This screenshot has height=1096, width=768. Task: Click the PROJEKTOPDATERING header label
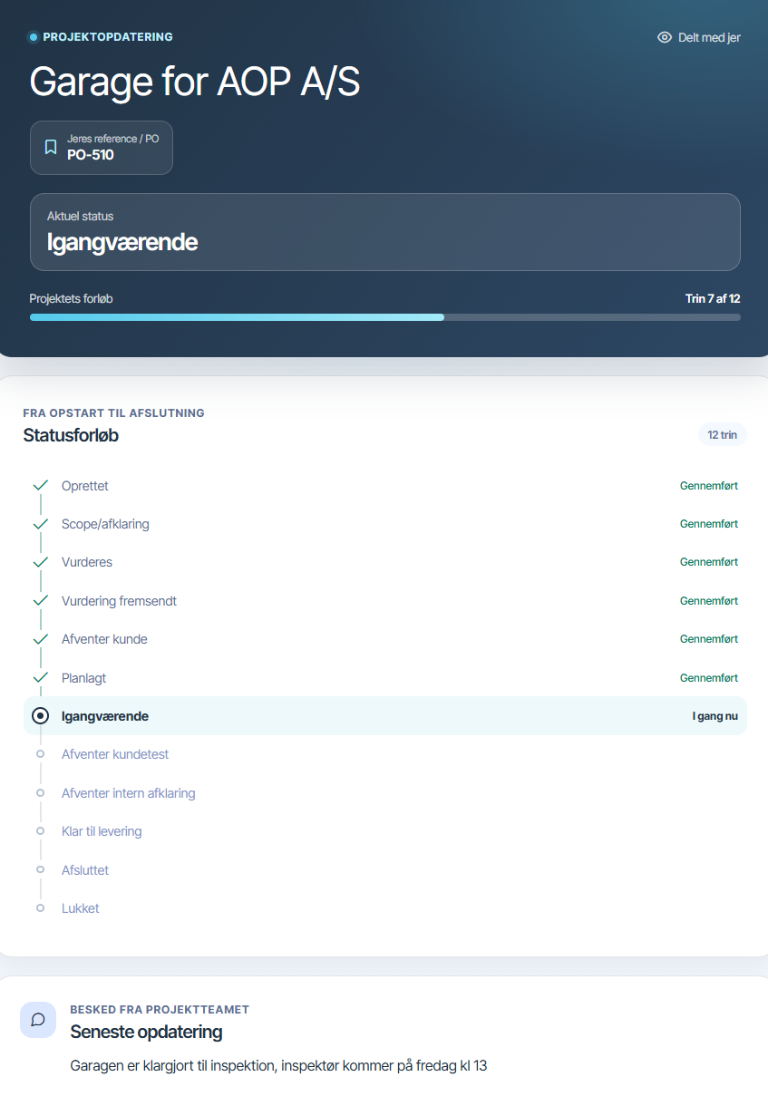[108, 37]
